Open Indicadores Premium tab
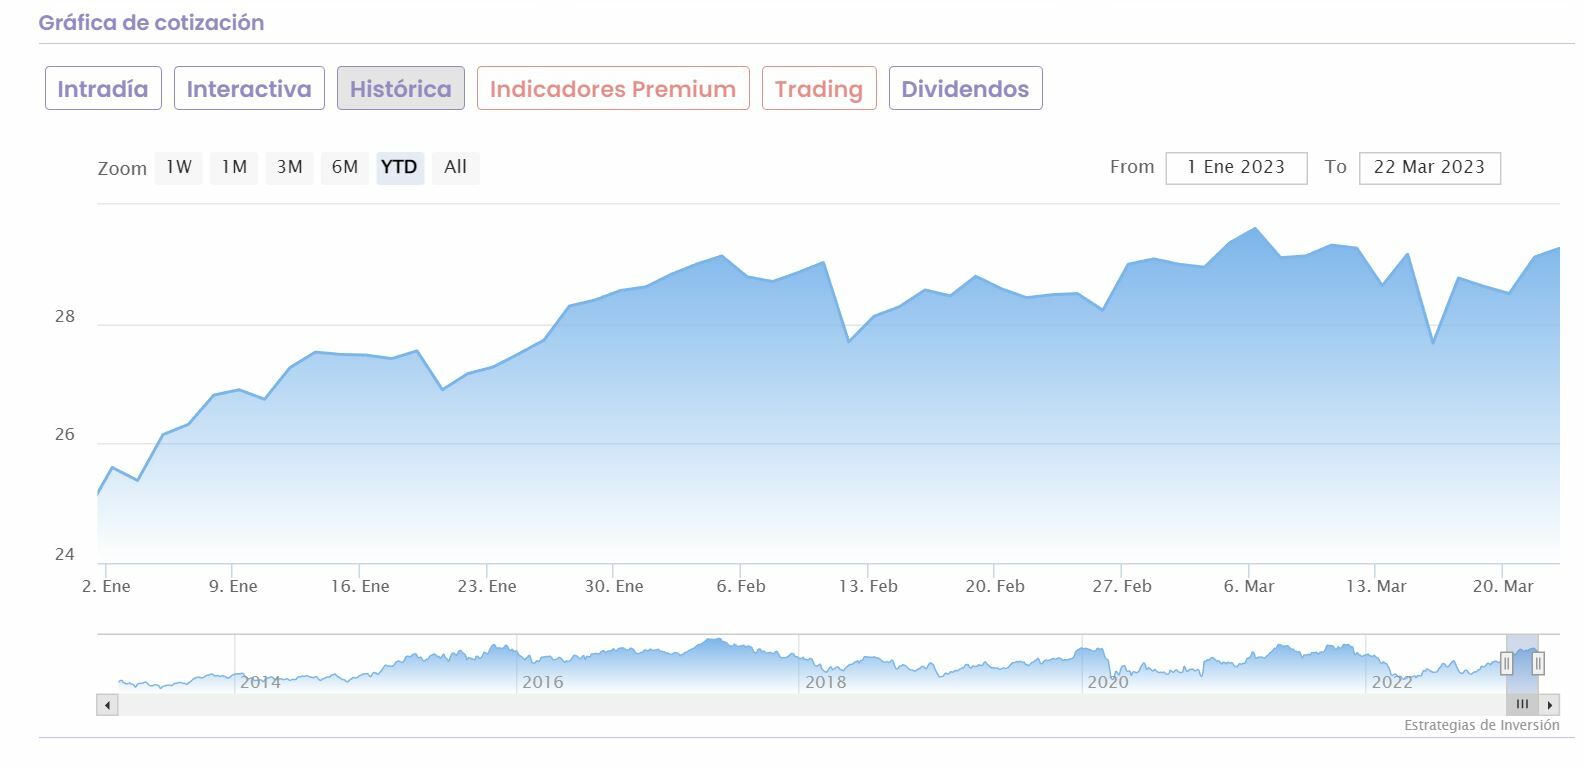 (613, 89)
